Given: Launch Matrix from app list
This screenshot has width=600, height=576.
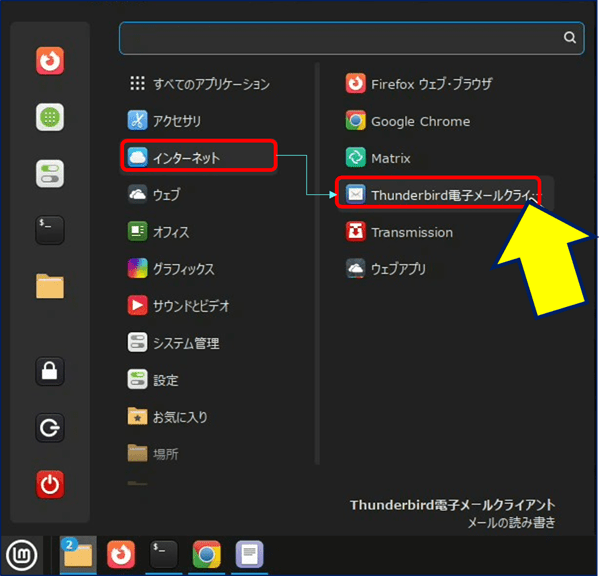Looking at the screenshot, I should pos(446,158).
